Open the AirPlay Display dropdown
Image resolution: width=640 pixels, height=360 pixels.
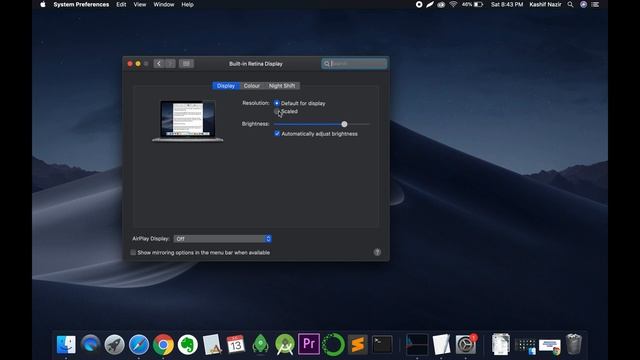coord(222,239)
